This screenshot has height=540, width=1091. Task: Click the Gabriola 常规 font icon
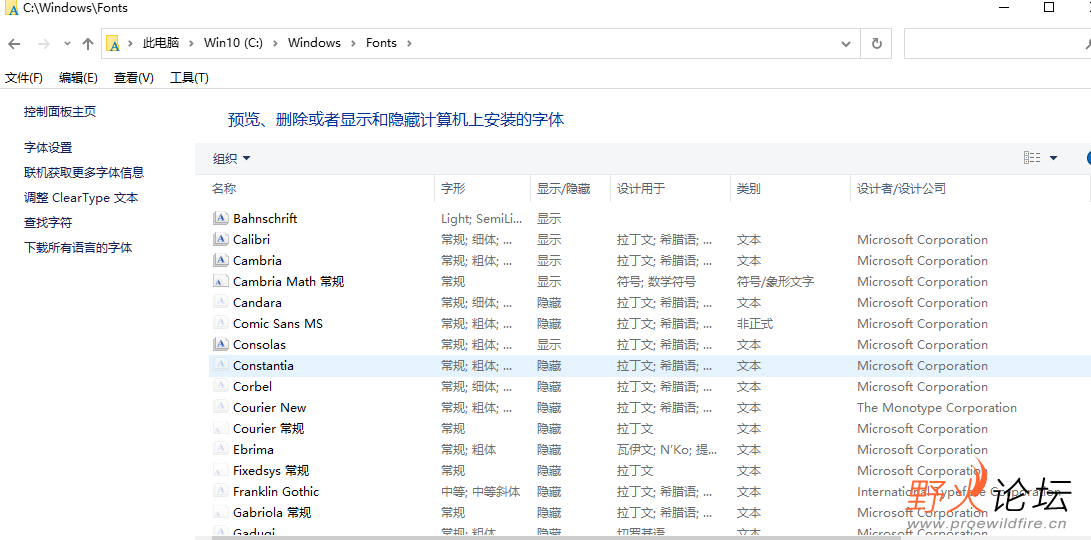click(221, 512)
